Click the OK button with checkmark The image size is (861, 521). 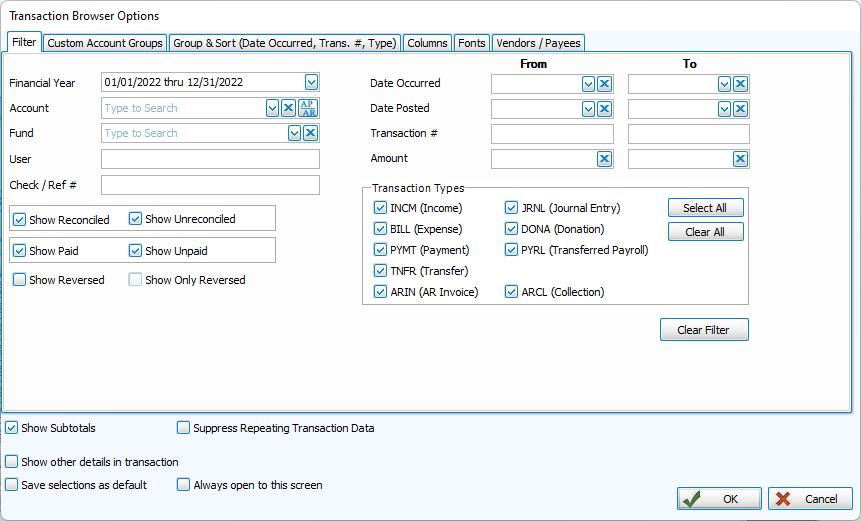[719, 499]
